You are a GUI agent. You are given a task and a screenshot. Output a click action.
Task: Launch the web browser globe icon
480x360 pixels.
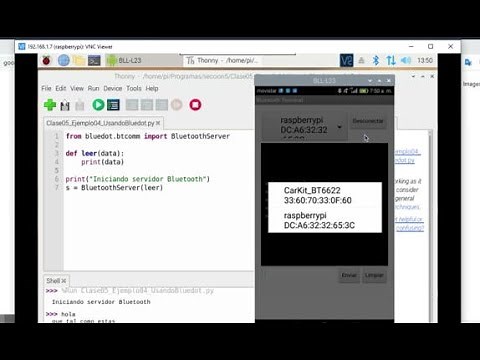64,60
